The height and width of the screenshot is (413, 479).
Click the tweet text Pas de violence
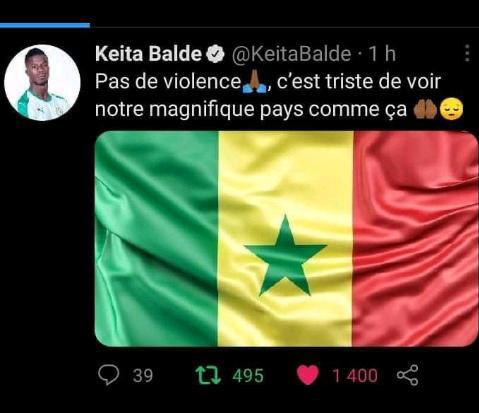(168, 81)
